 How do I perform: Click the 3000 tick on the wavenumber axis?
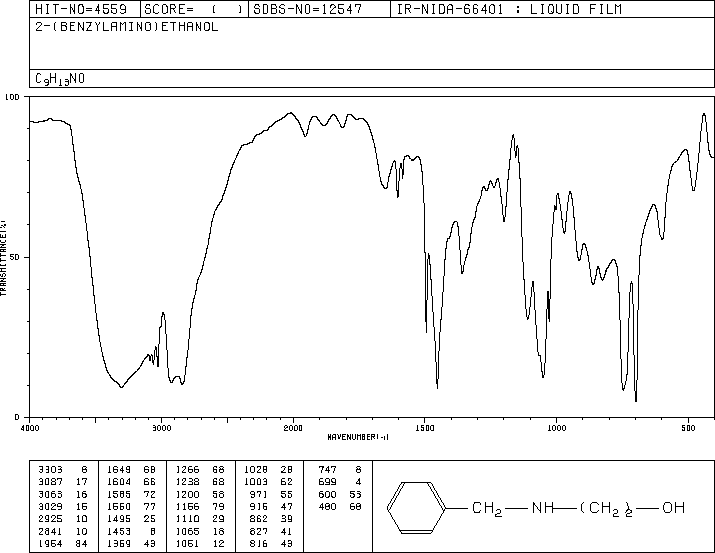click(x=161, y=428)
